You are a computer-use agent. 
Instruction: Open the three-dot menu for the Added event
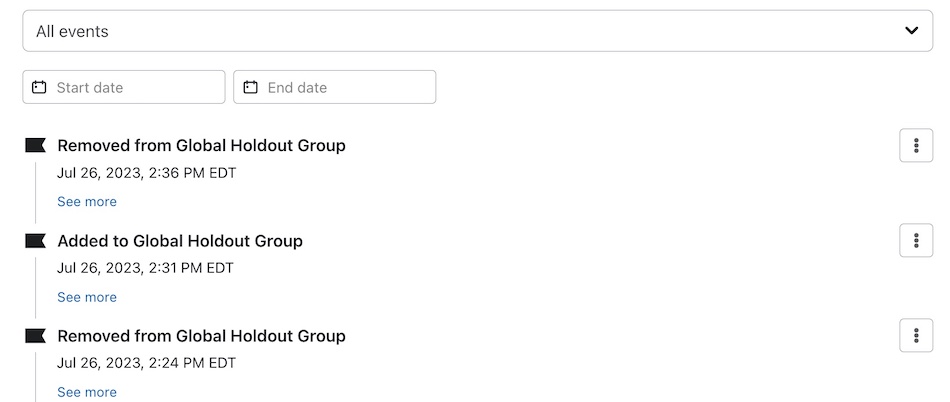coord(916,240)
